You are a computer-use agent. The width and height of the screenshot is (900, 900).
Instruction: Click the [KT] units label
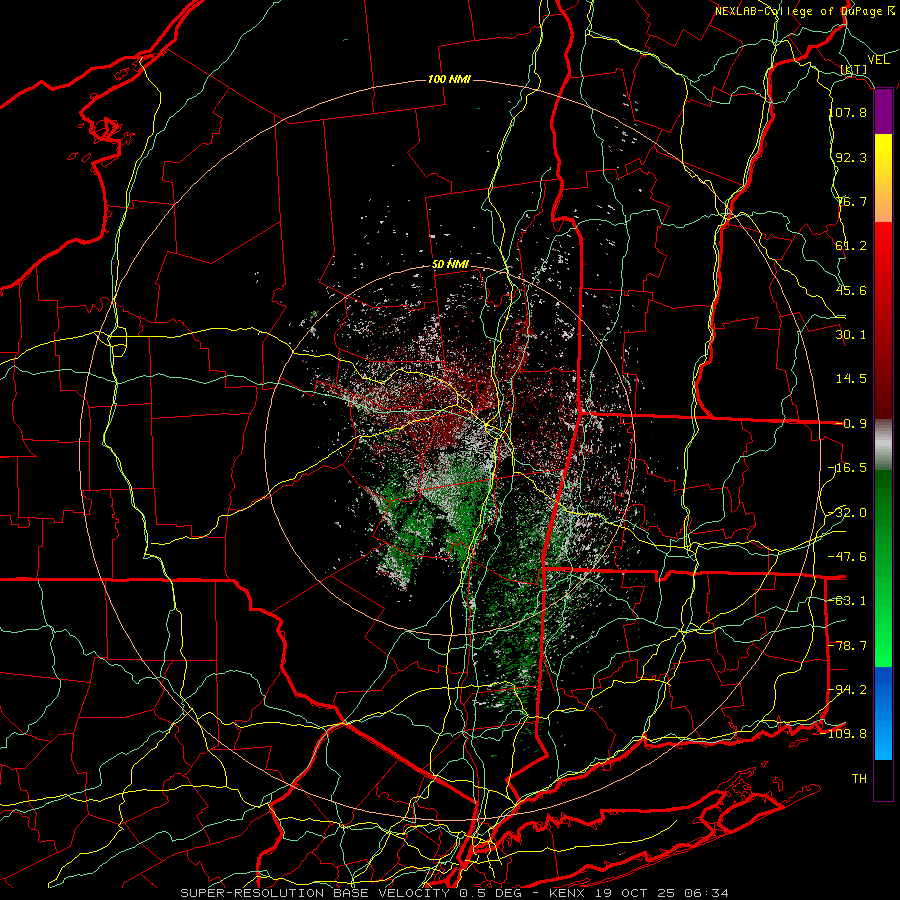[854, 69]
